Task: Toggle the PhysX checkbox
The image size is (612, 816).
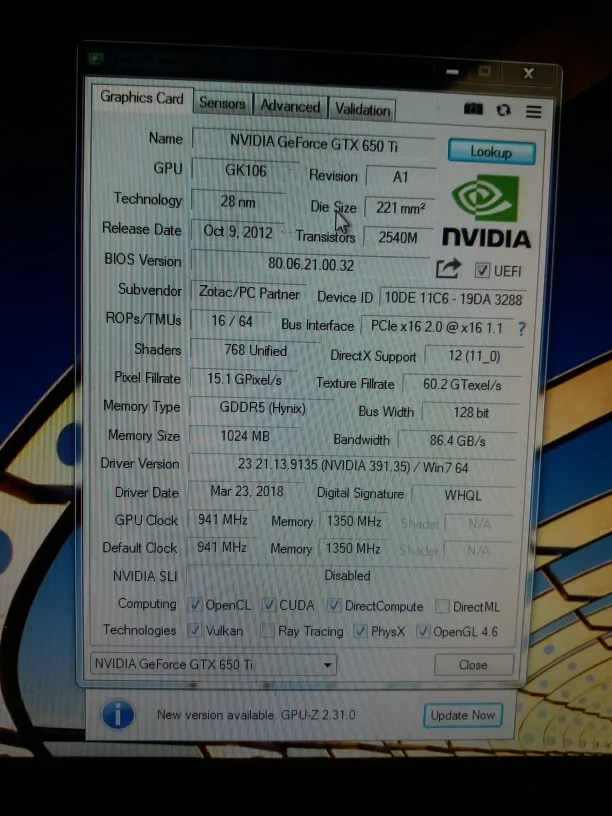Action: click(x=360, y=631)
